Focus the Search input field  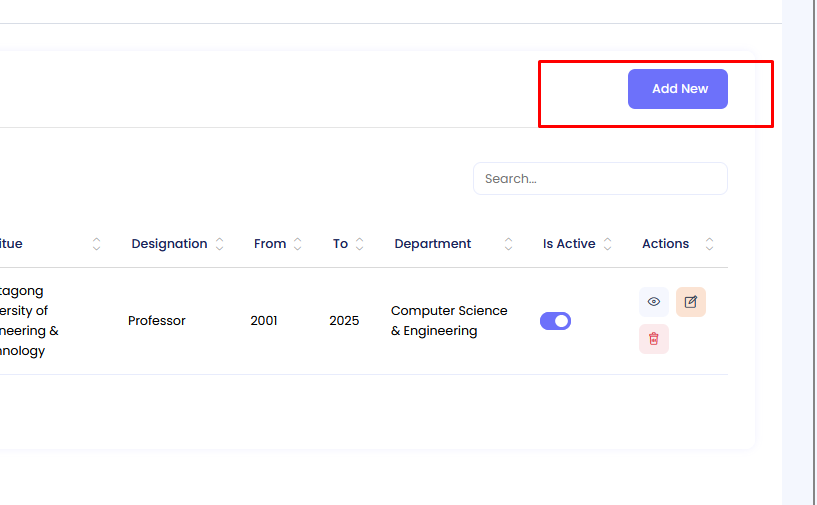coord(600,179)
